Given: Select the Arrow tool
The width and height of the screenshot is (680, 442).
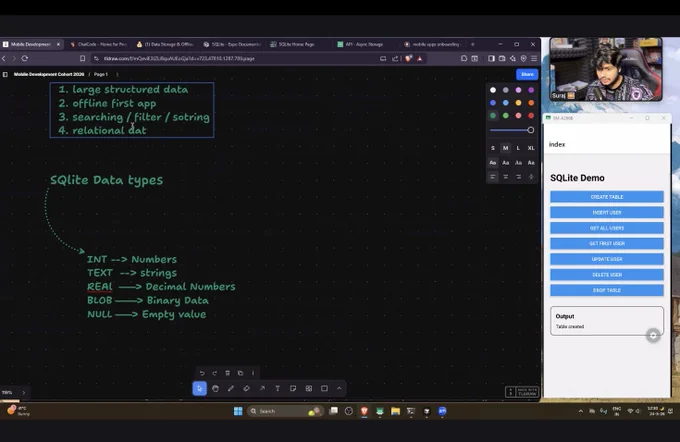Looking at the screenshot, I should tap(262, 389).
